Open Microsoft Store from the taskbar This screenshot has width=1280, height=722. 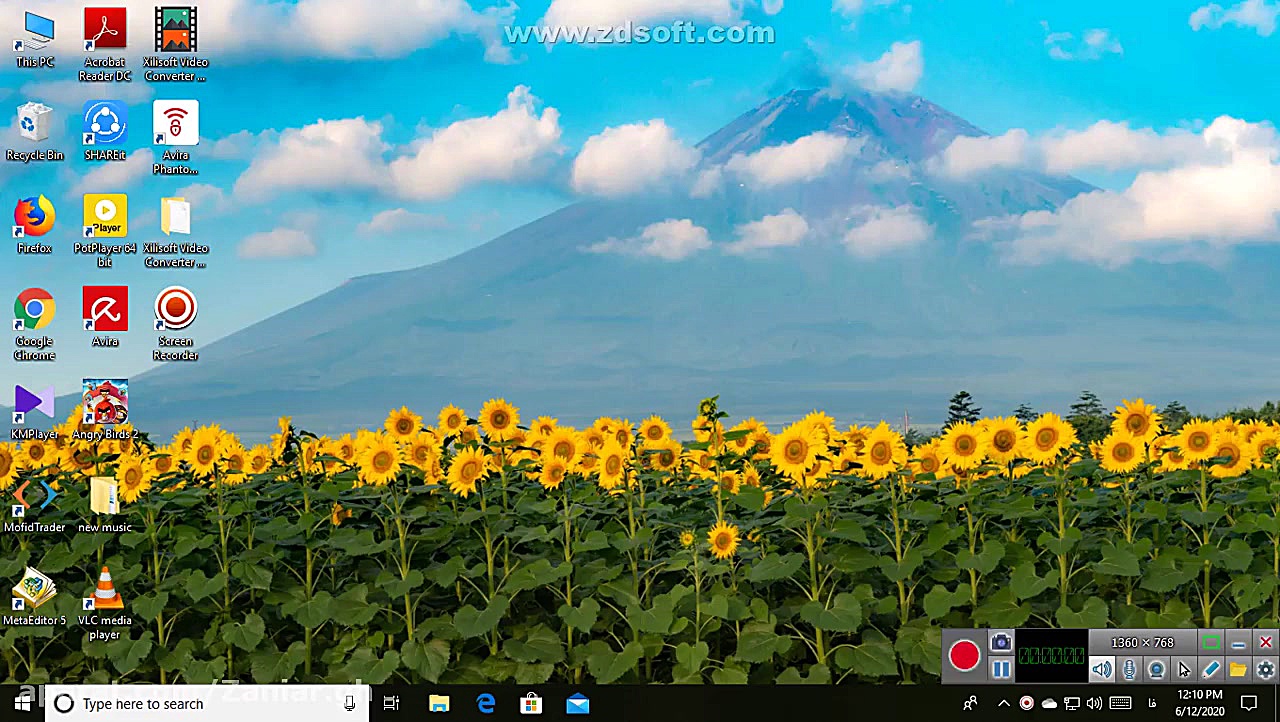532,704
